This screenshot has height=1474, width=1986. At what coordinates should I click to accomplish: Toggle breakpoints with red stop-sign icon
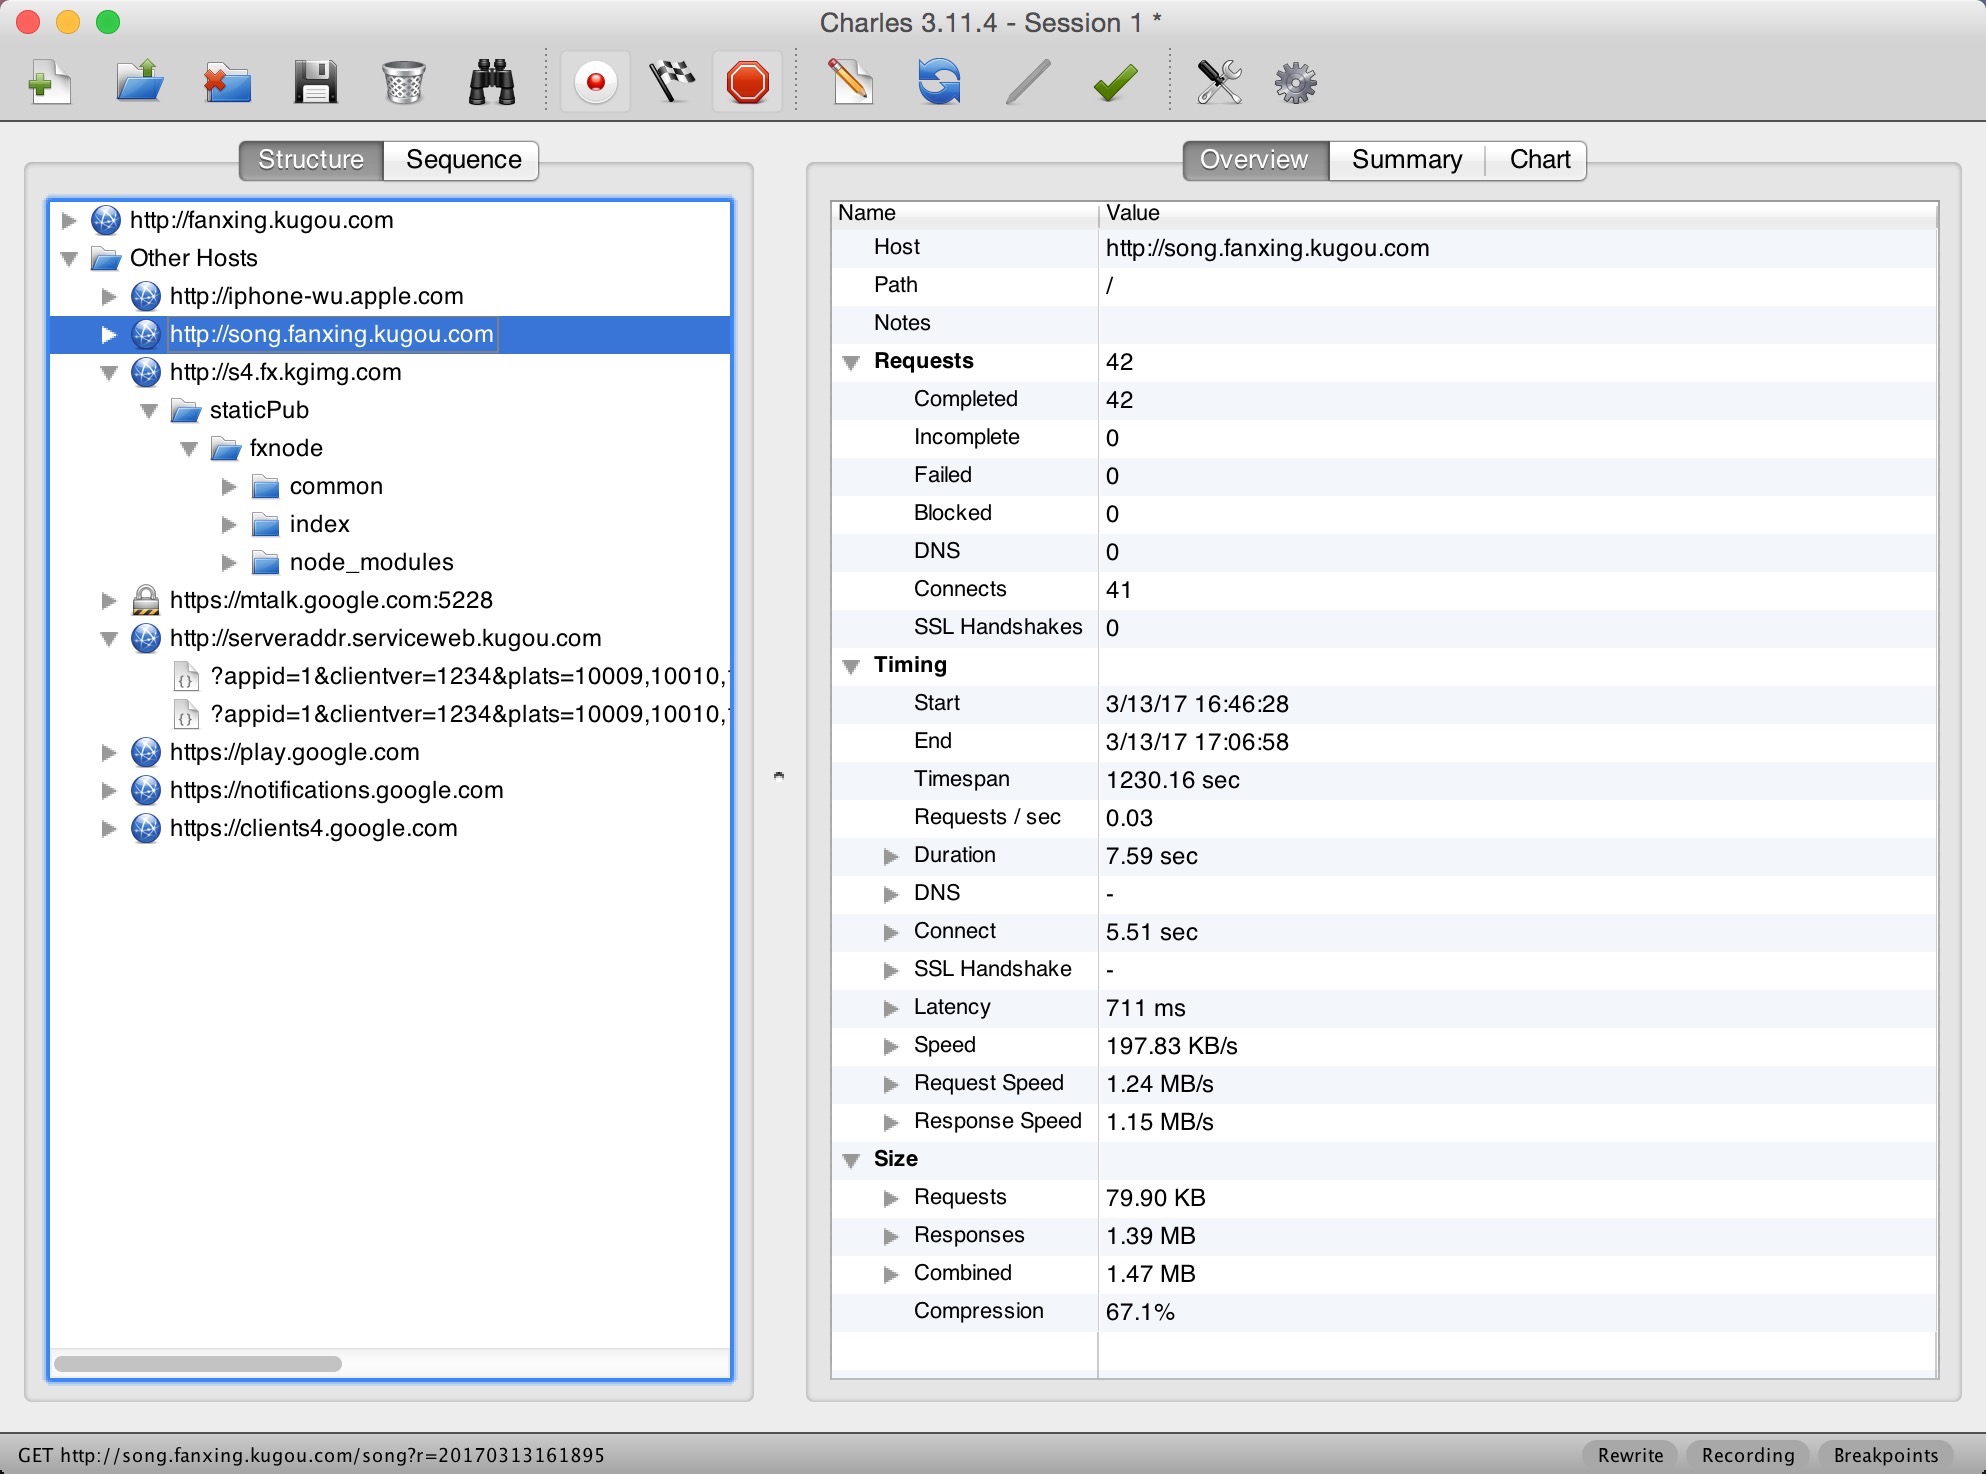coord(748,83)
